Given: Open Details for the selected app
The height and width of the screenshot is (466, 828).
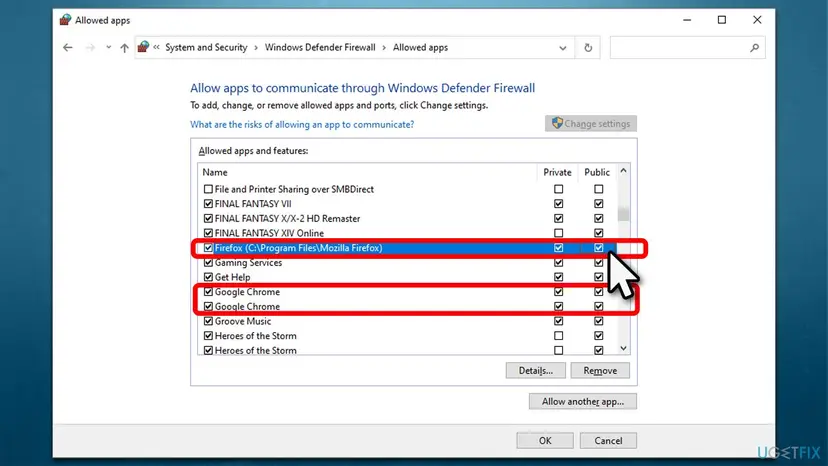Looking at the screenshot, I should click(x=535, y=370).
